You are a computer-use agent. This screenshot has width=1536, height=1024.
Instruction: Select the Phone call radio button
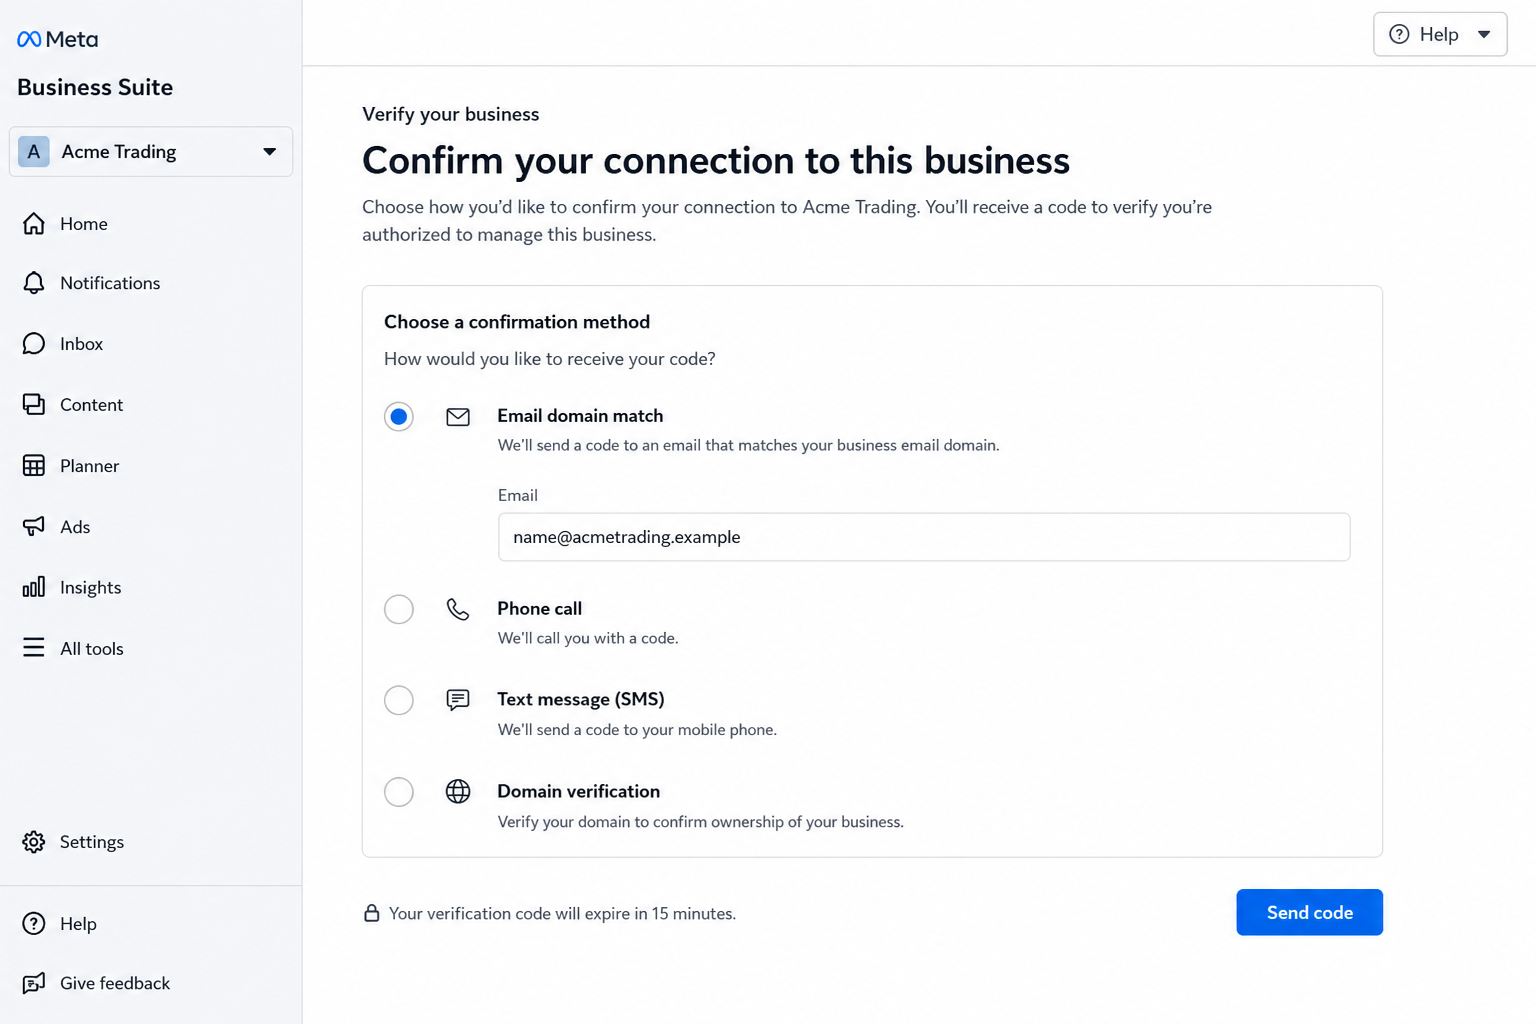tap(399, 609)
